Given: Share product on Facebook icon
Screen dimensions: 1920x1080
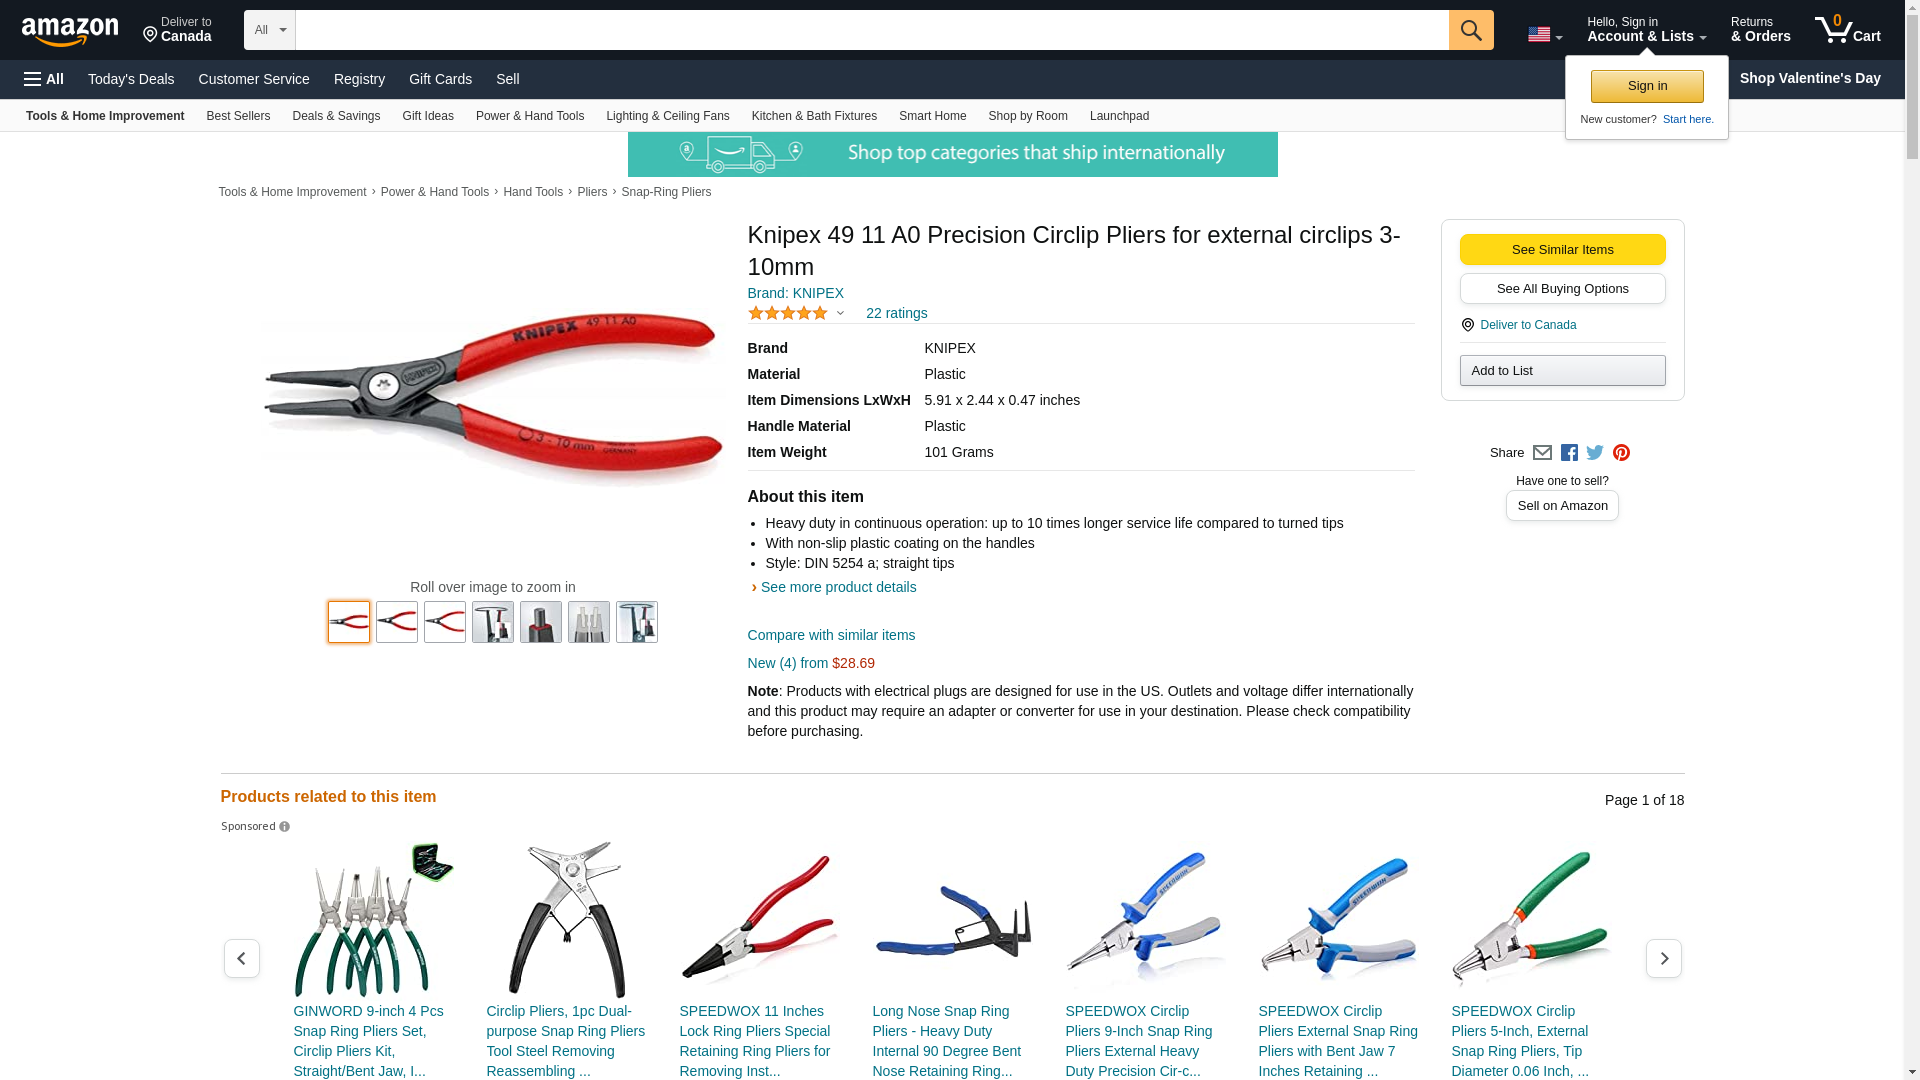Looking at the screenshot, I should tap(1569, 453).
